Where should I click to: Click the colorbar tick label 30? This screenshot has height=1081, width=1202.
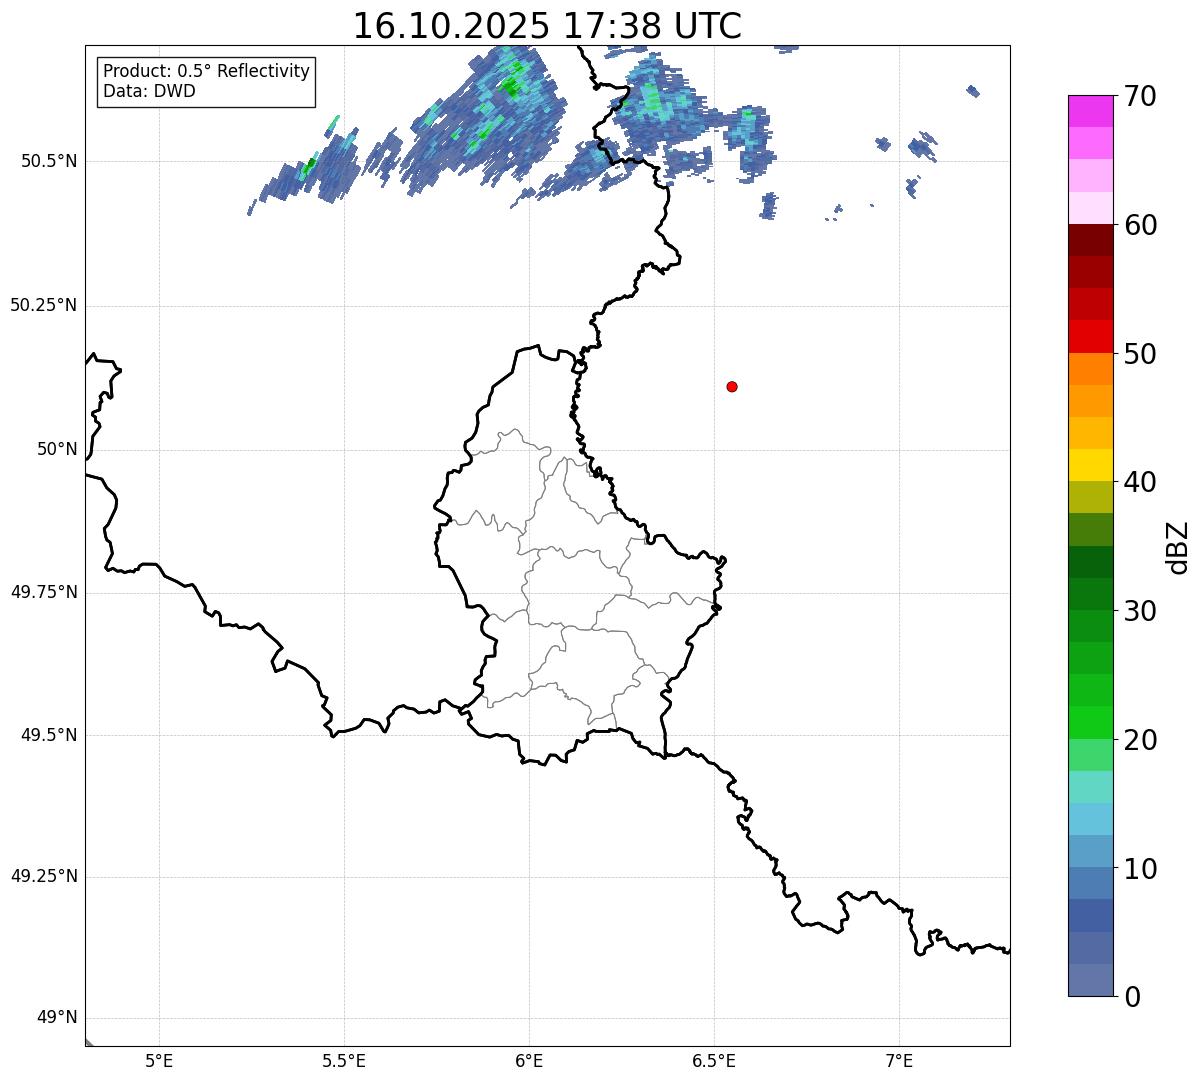tap(1139, 611)
